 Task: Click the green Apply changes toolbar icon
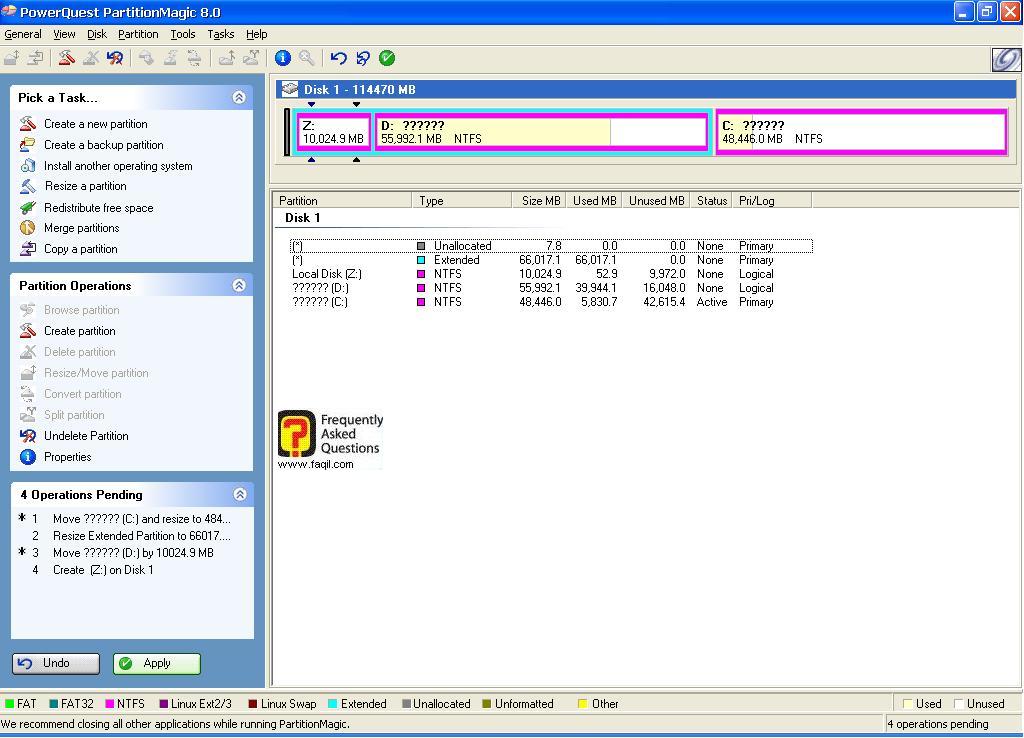tap(387, 58)
